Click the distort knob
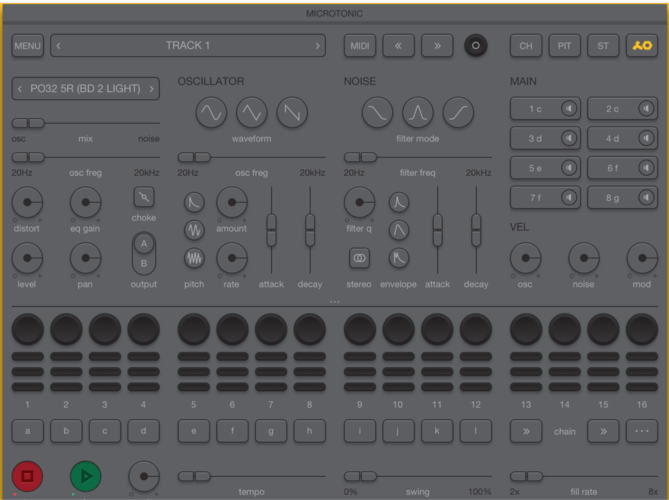This screenshot has height=500, width=669. point(27,202)
